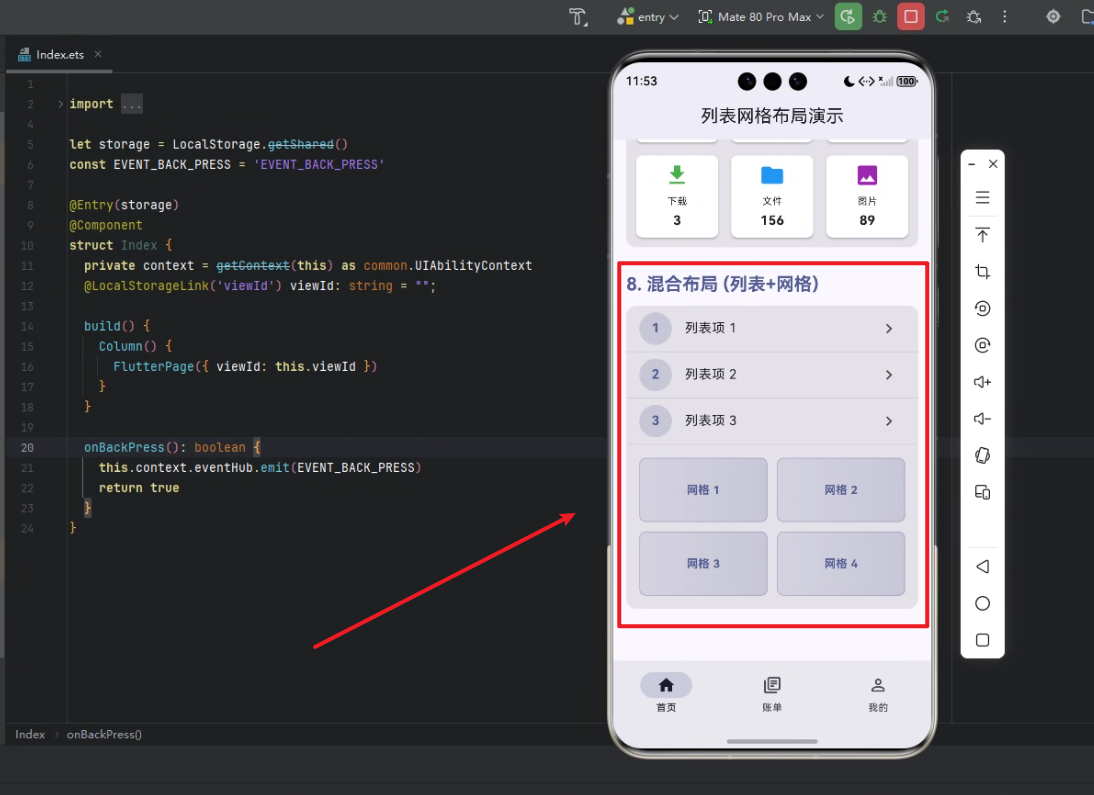Click emulator volume down icon

(982, 419)
